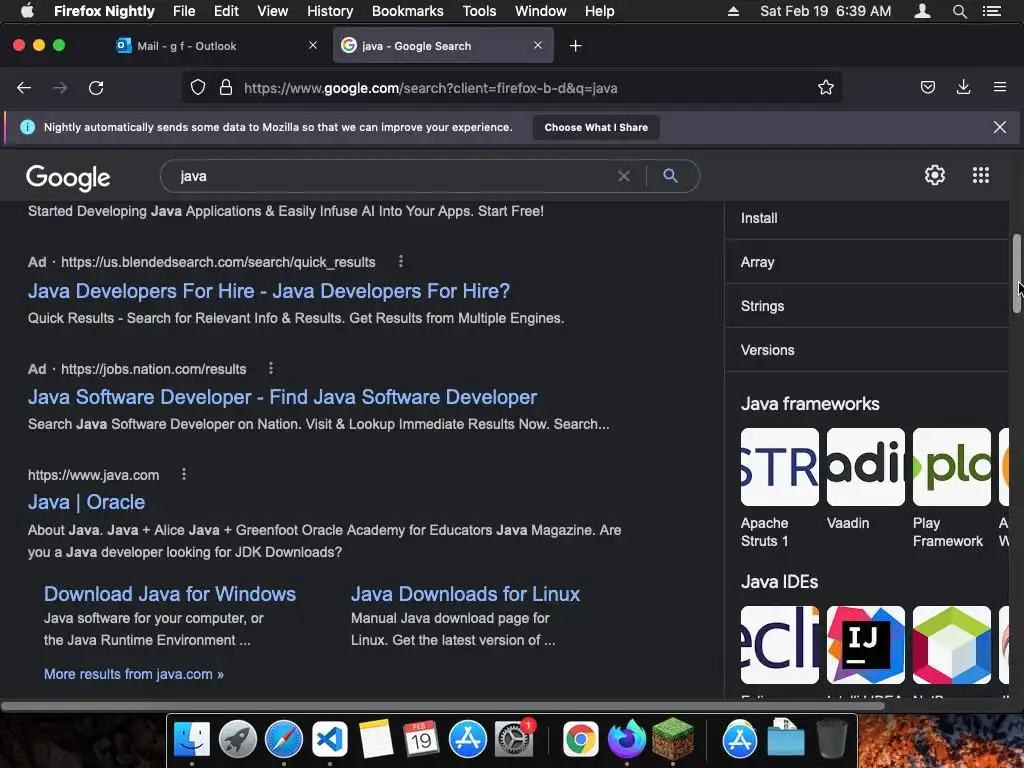Dismiss the Nightly data notification bar
Screen dimensions: 1024x768
click(1000, 127)
